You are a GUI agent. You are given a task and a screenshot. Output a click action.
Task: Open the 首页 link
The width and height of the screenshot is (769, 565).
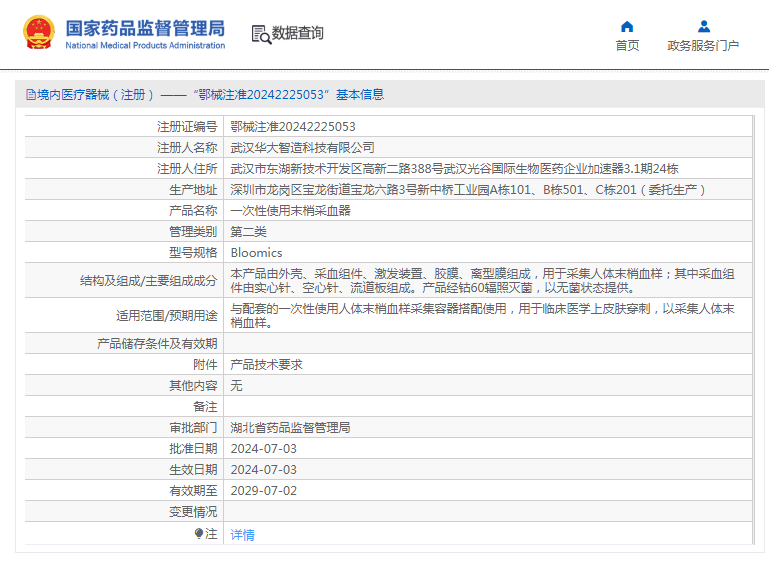[627, 46]
